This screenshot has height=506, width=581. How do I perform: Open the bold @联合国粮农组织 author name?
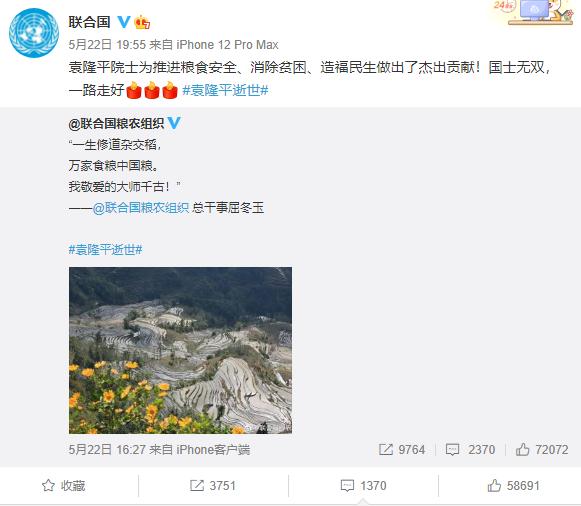click(116, 123)
